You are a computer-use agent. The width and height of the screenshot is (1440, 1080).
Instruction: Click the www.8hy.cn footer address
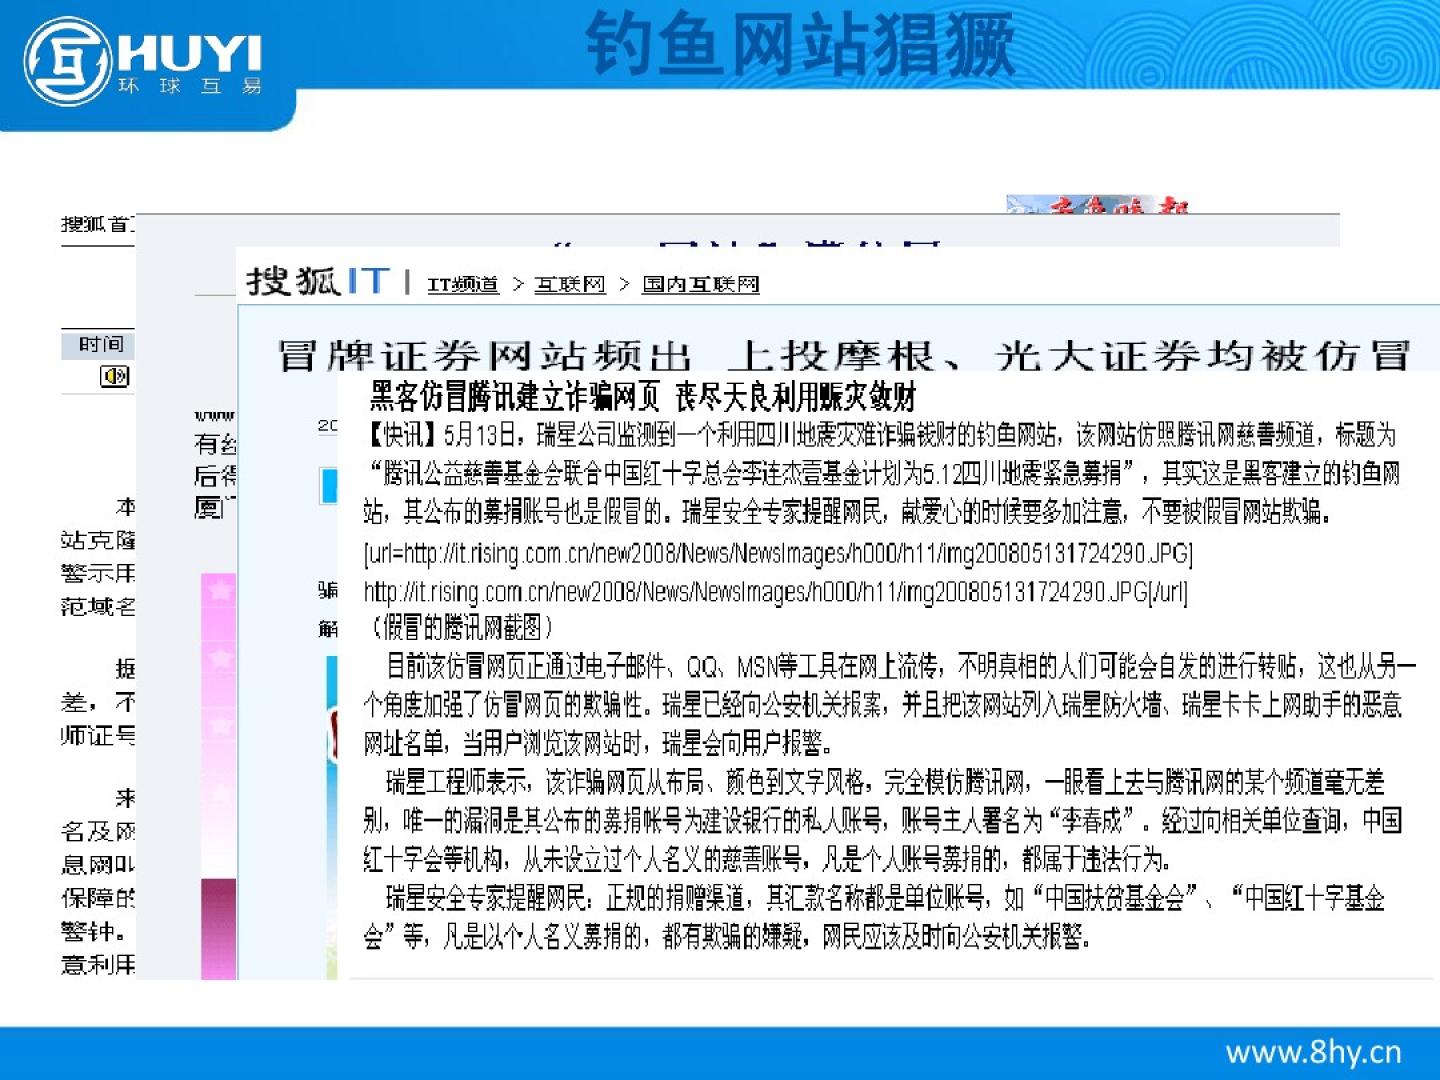(1312, 1052)
